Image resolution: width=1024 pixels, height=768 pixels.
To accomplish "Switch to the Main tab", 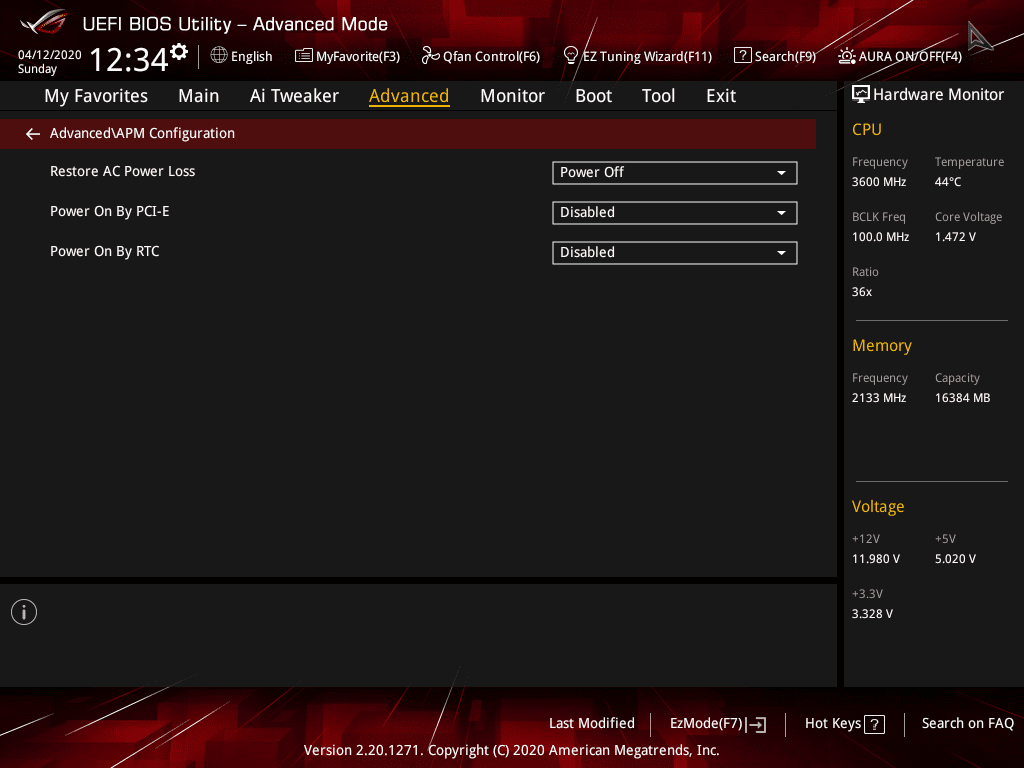I will point(199,96).
